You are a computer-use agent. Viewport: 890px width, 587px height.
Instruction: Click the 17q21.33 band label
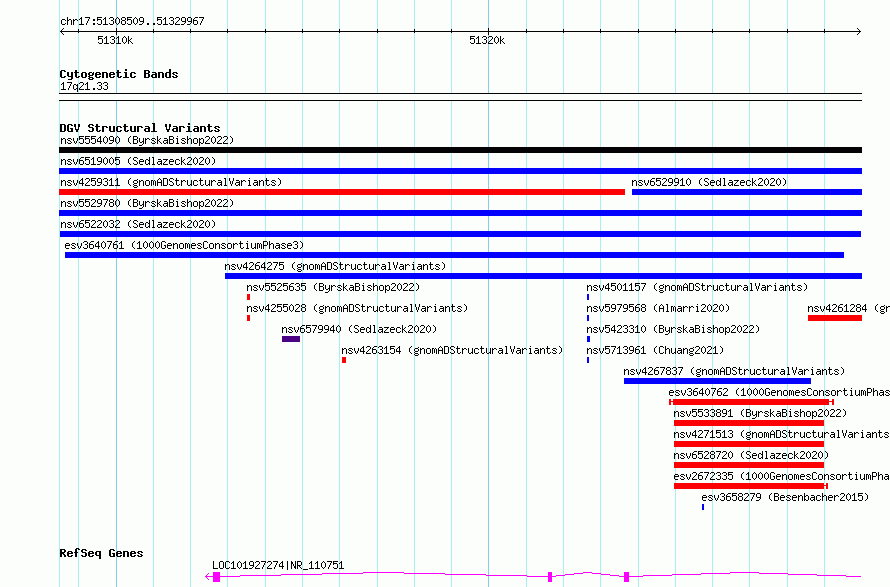[x=84, y=86]
